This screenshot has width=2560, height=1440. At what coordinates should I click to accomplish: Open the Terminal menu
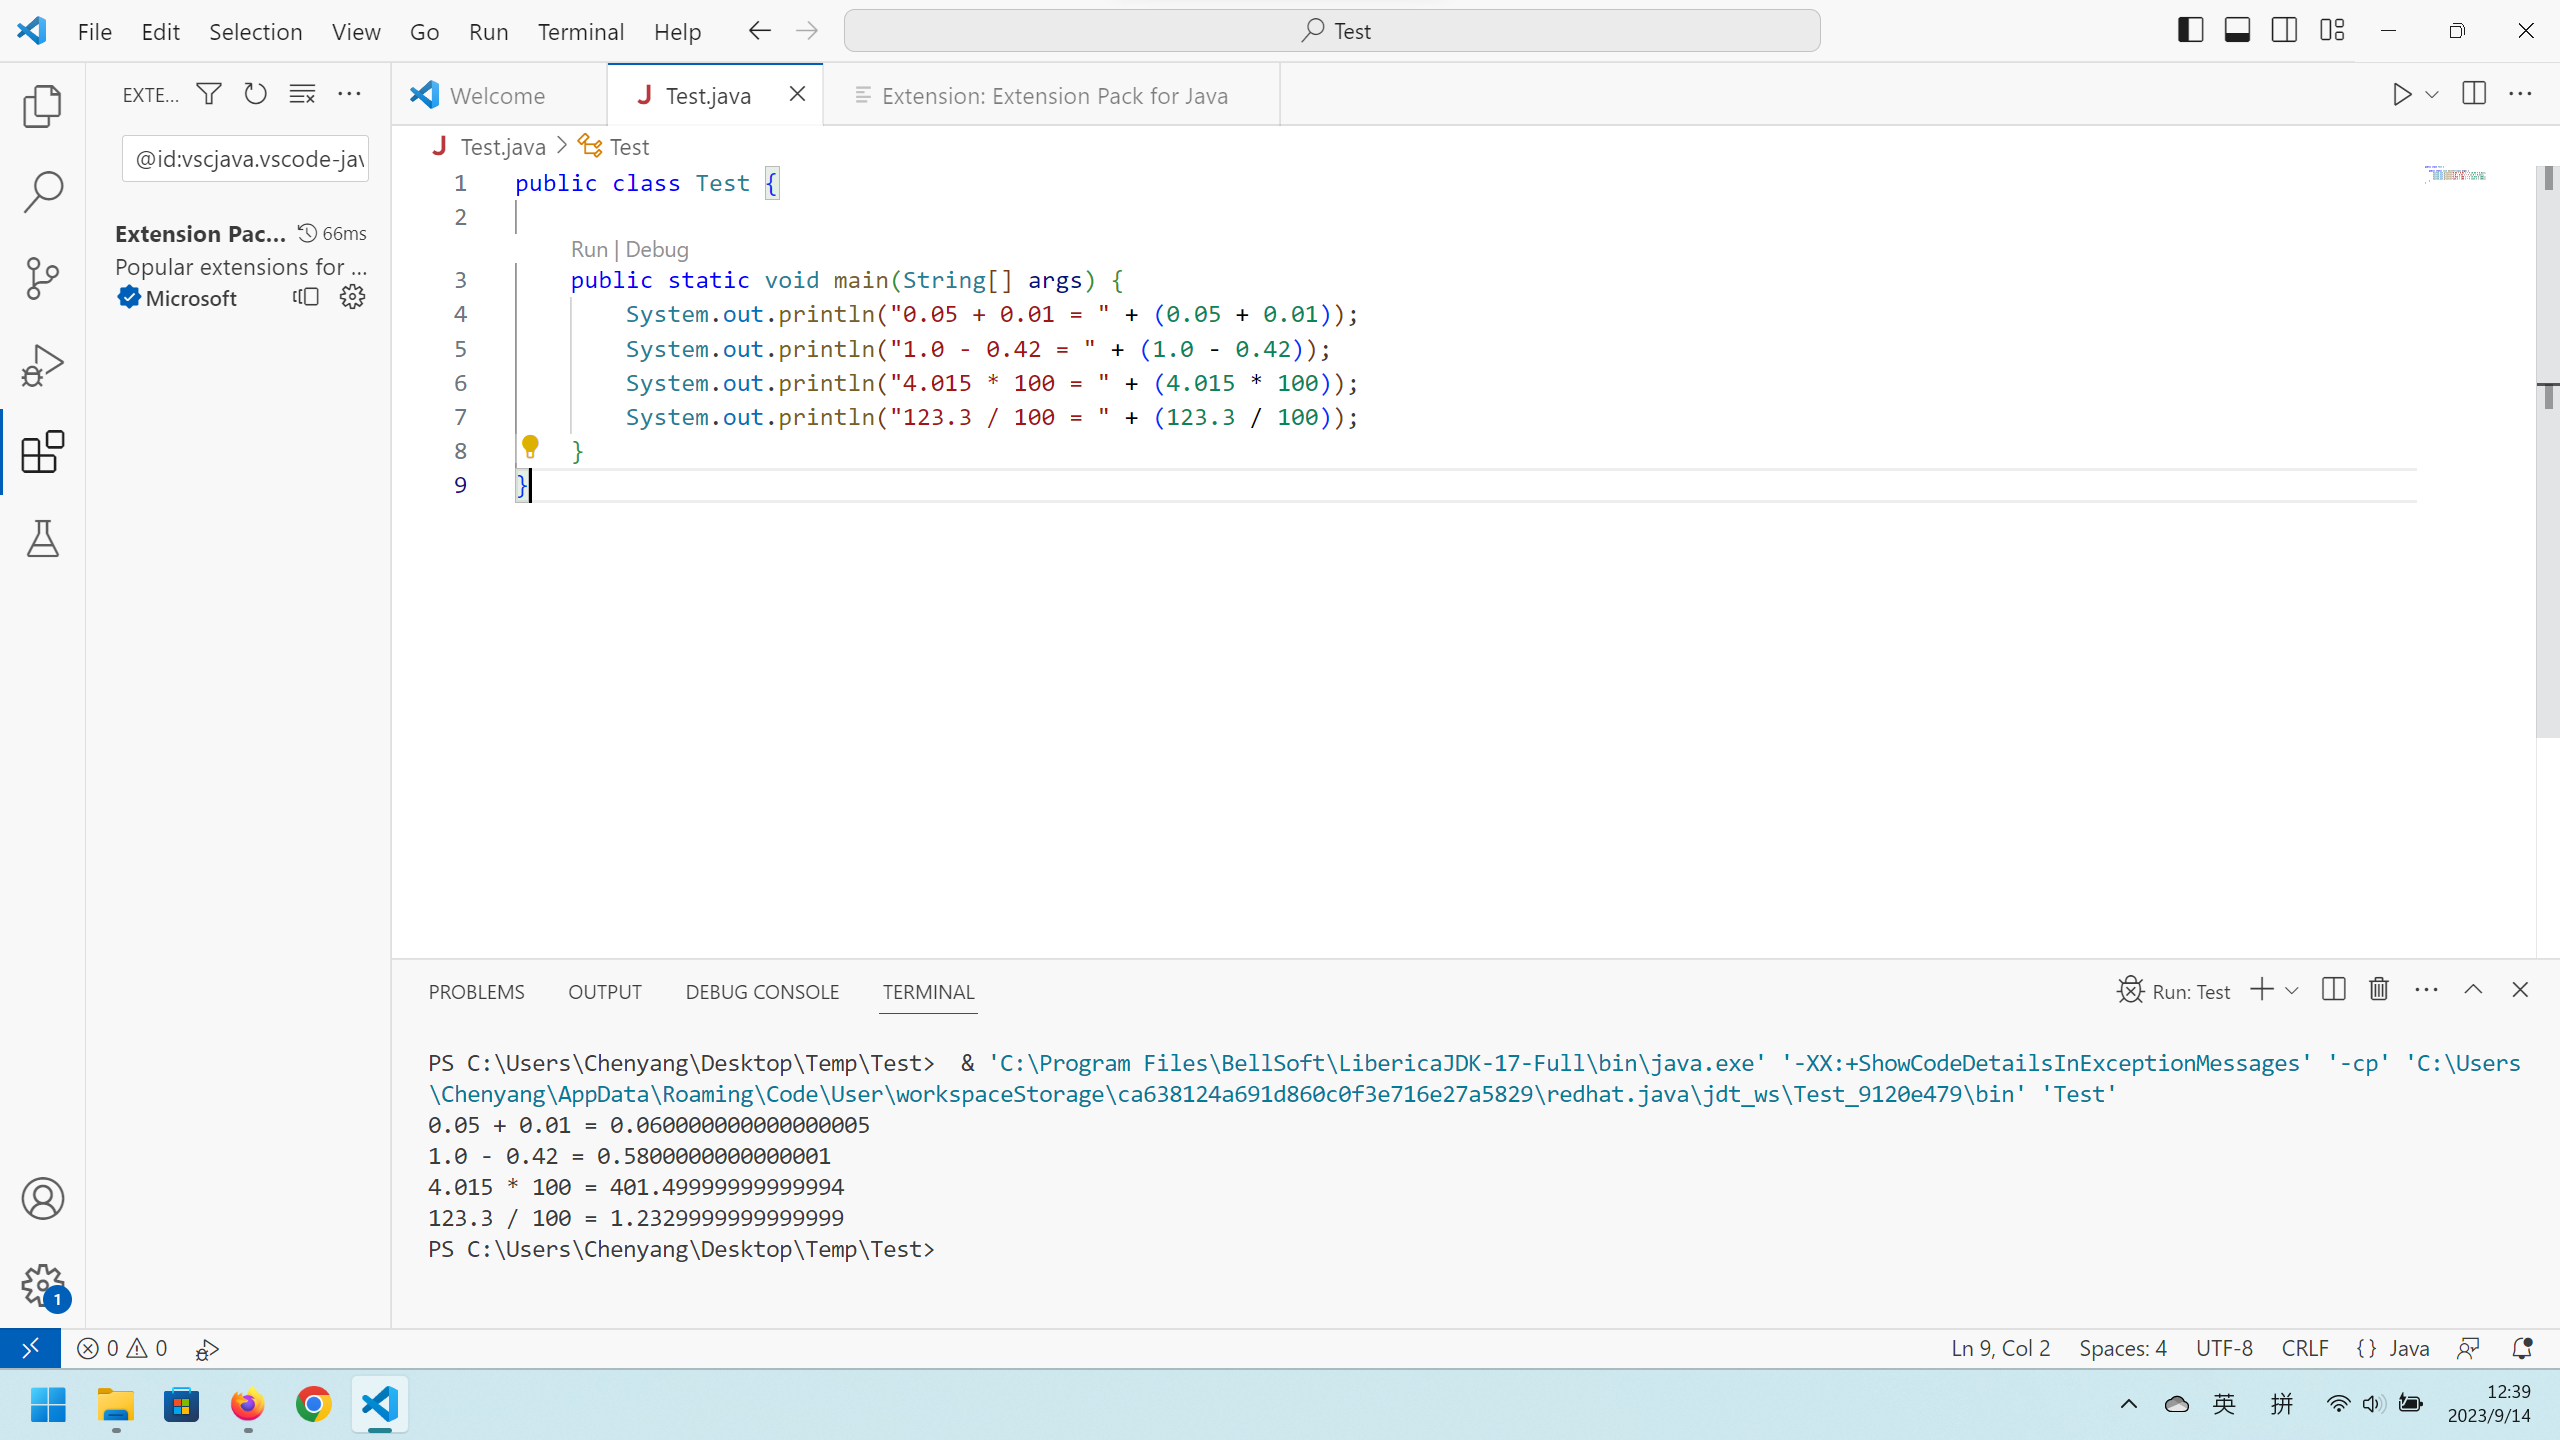(x=580, y=31)
